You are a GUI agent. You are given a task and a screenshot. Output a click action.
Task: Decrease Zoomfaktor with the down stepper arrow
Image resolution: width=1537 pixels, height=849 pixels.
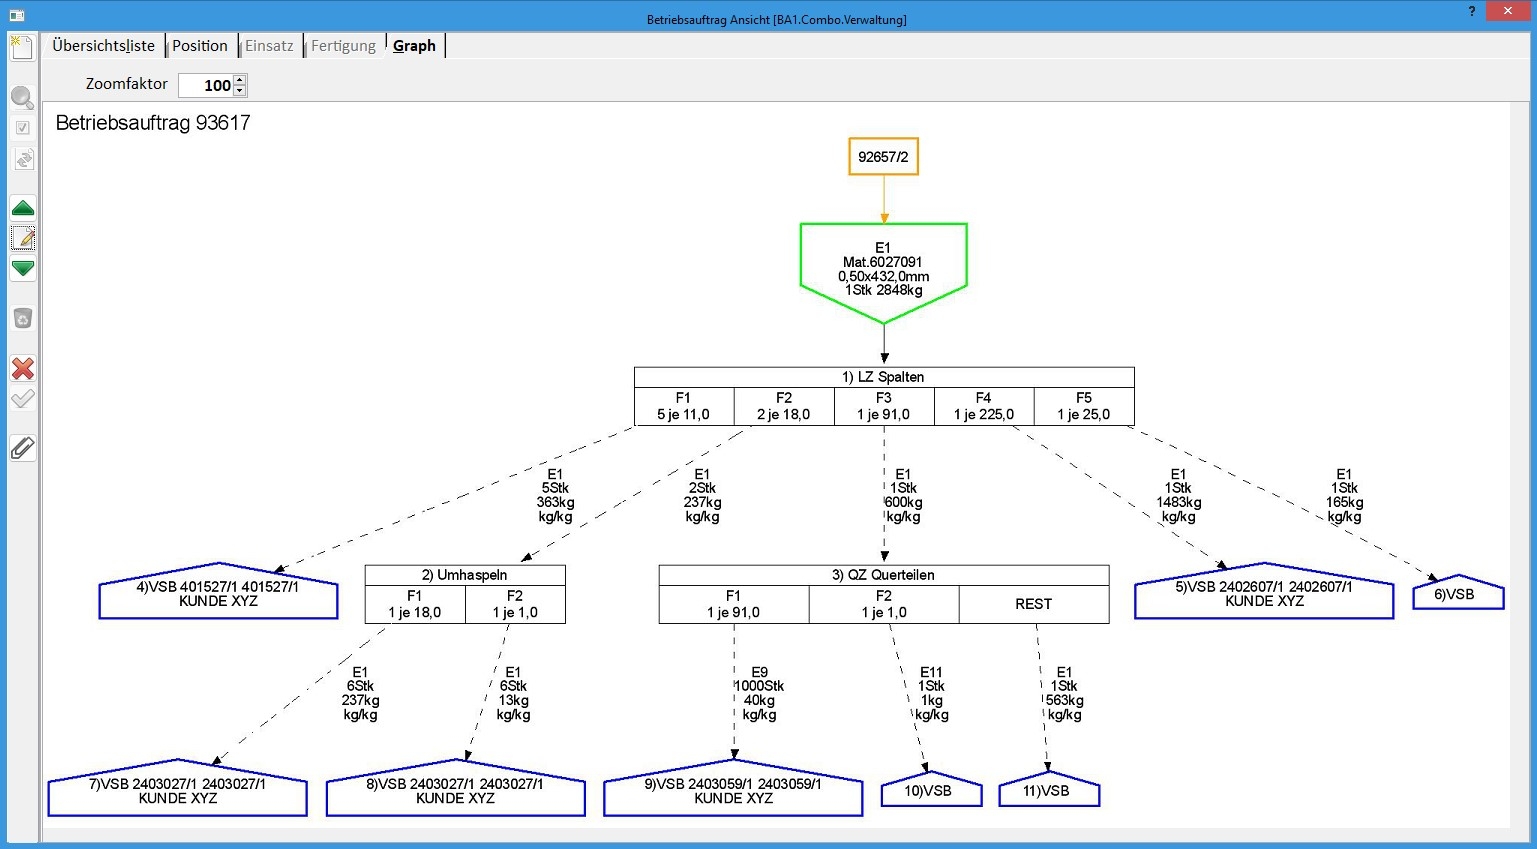(240, 91)
